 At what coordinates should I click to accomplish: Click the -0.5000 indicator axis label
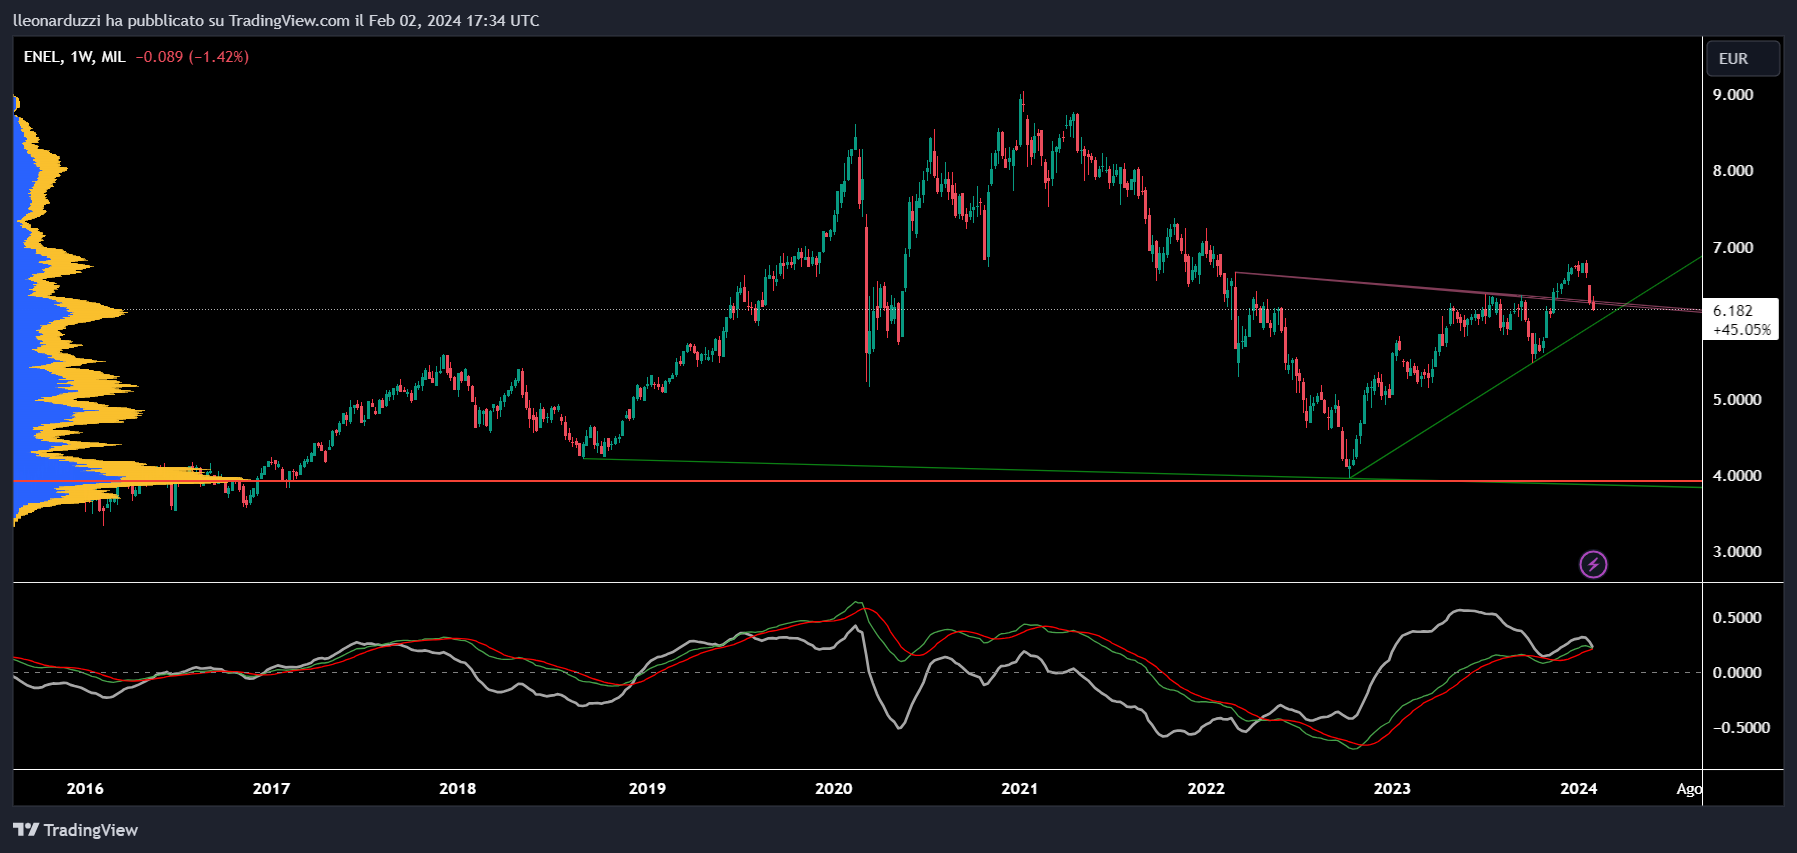pyautogui.click(x=1741, y=728)
